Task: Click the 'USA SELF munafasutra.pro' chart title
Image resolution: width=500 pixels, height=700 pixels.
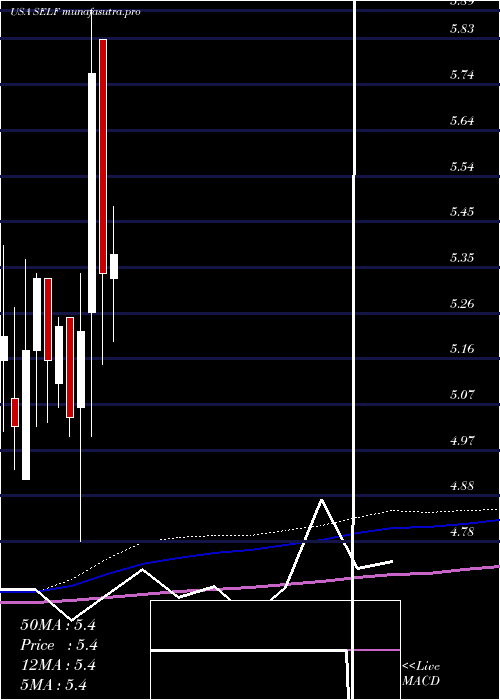Action: pos(75,12)
